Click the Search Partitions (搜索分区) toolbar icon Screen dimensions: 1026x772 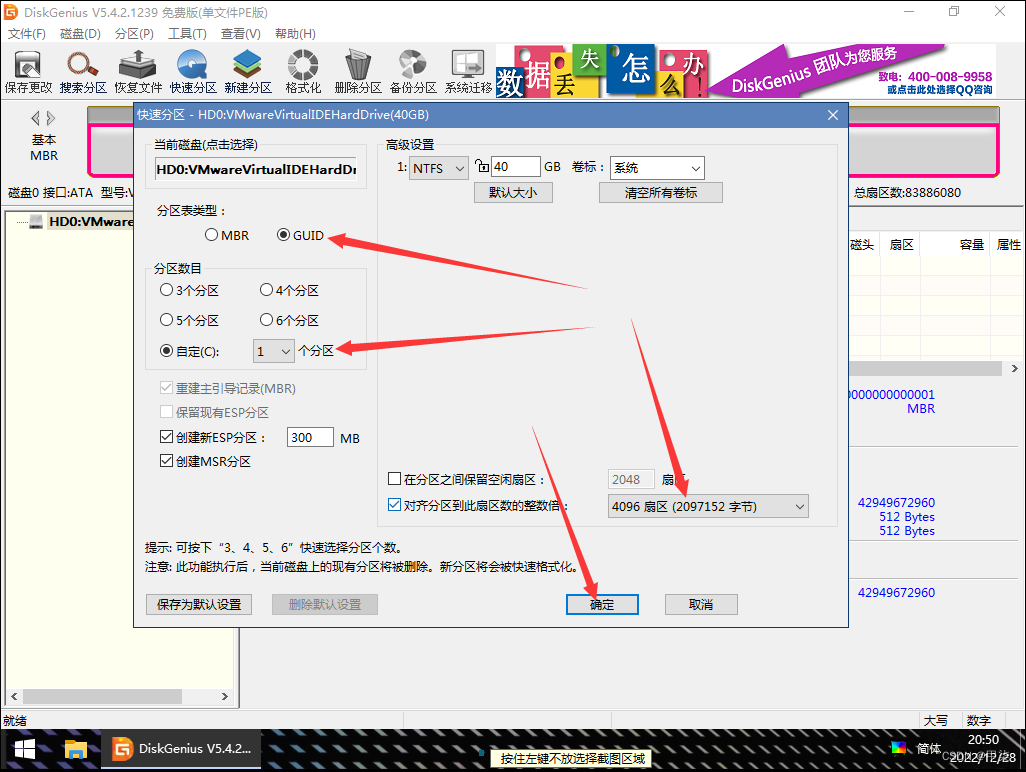coord(83,72)
